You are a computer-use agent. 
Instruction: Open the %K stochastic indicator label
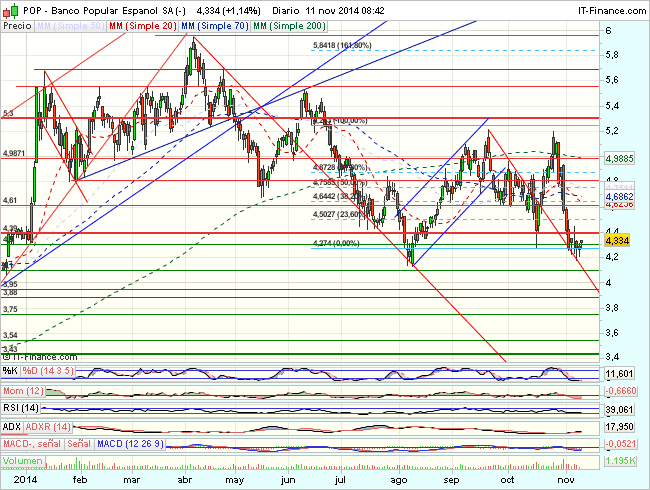point(10,371)
